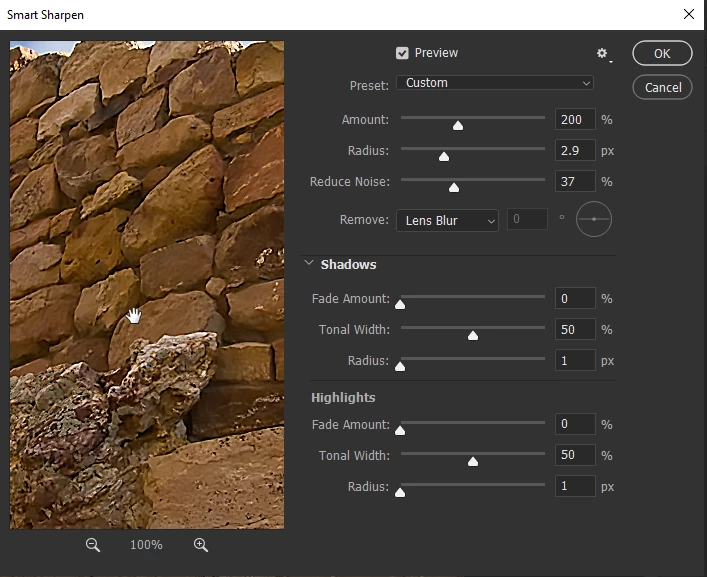The image size is (707, 577).
Task: Click the Reduce Noise slider handle
Action: point(454,188)
